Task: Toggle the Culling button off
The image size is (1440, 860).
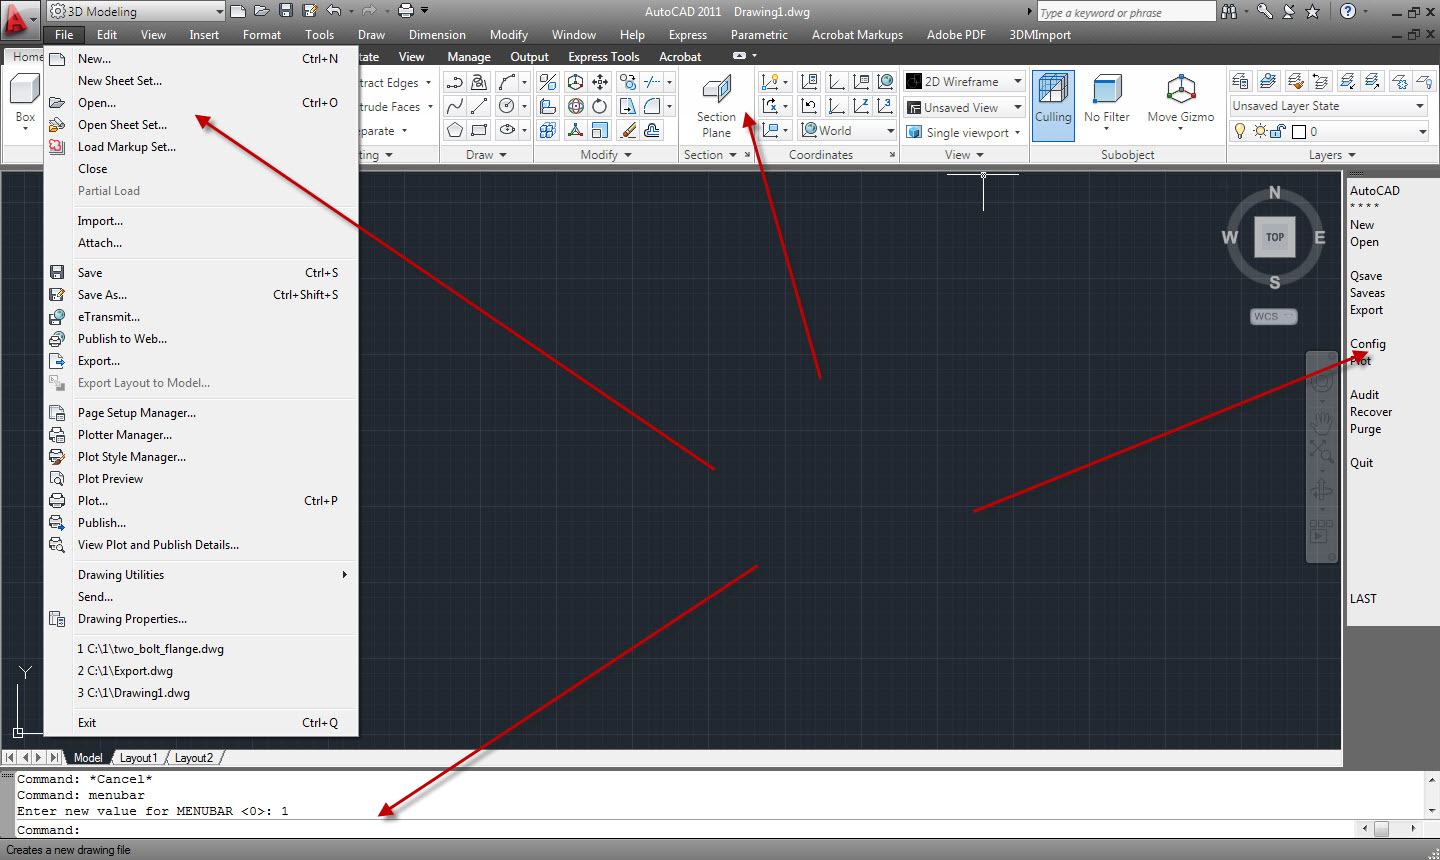Action: tap(1053, 103)
